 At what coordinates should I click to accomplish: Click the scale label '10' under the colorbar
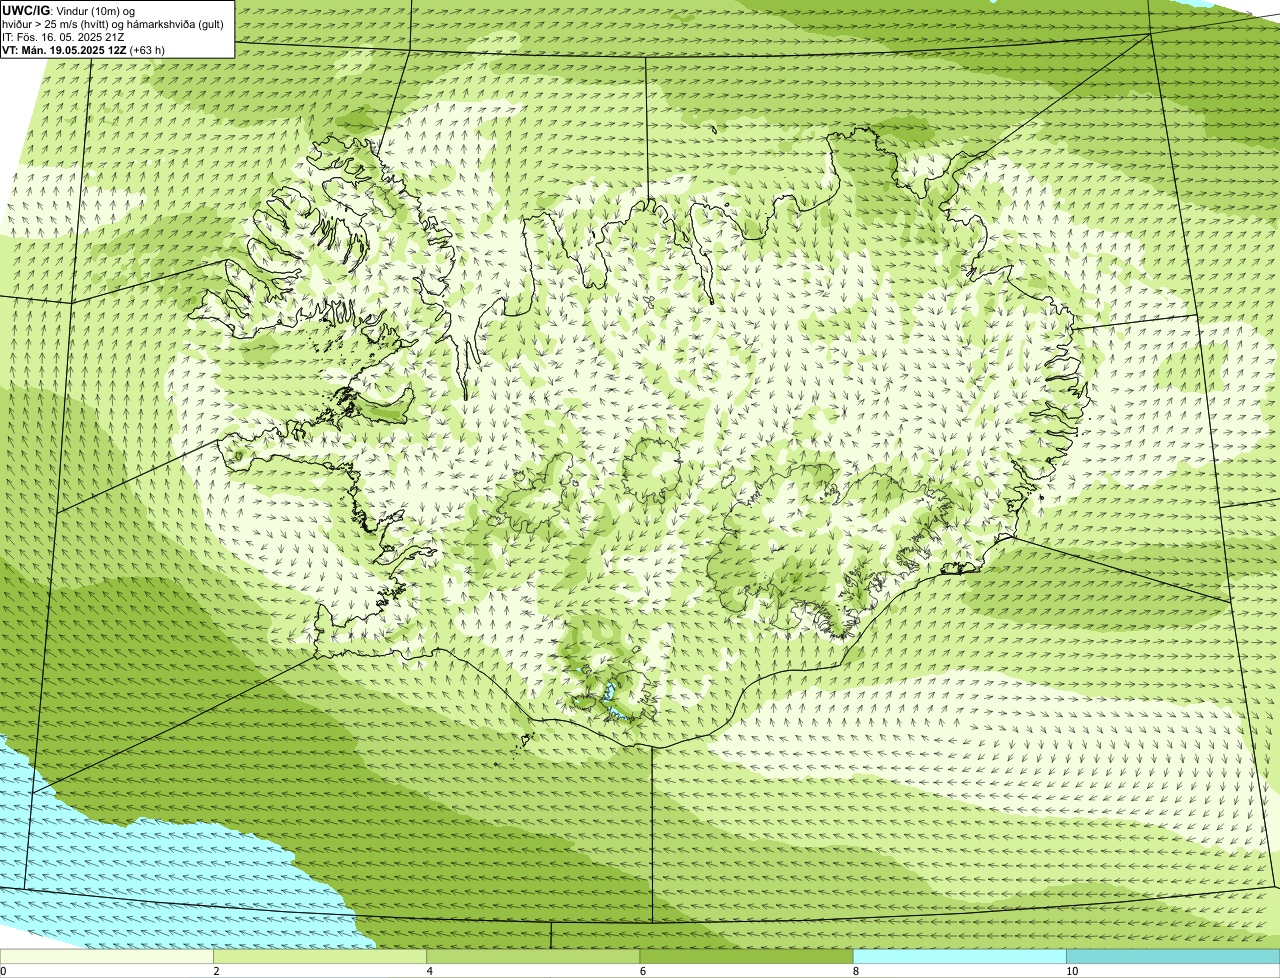coord(1072,971)
